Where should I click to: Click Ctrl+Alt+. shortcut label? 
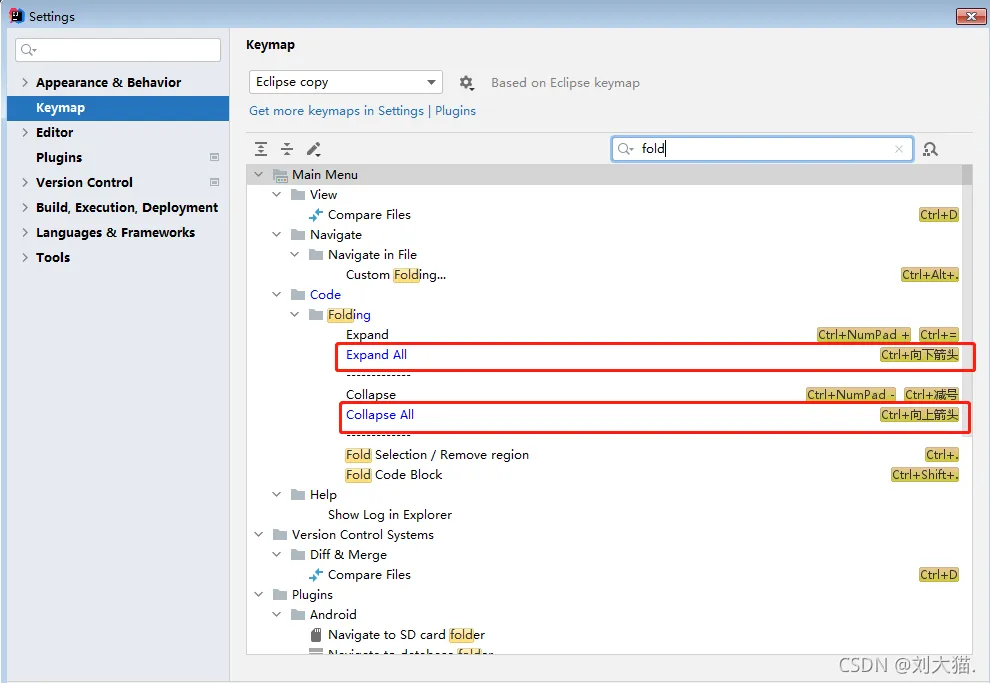(929, 275)
